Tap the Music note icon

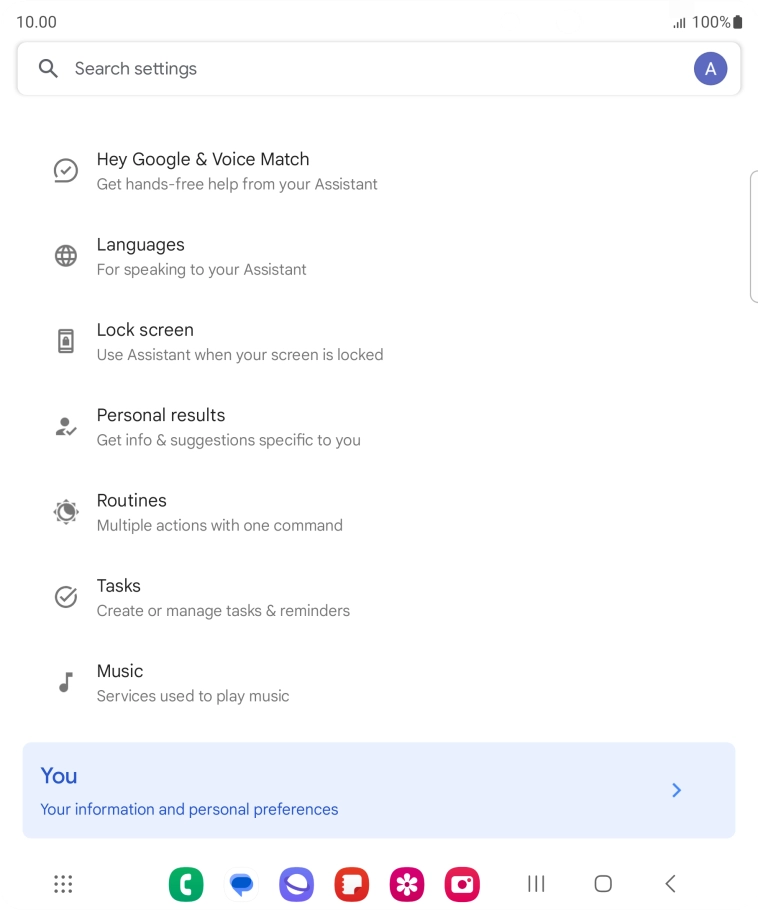[65, 682]
